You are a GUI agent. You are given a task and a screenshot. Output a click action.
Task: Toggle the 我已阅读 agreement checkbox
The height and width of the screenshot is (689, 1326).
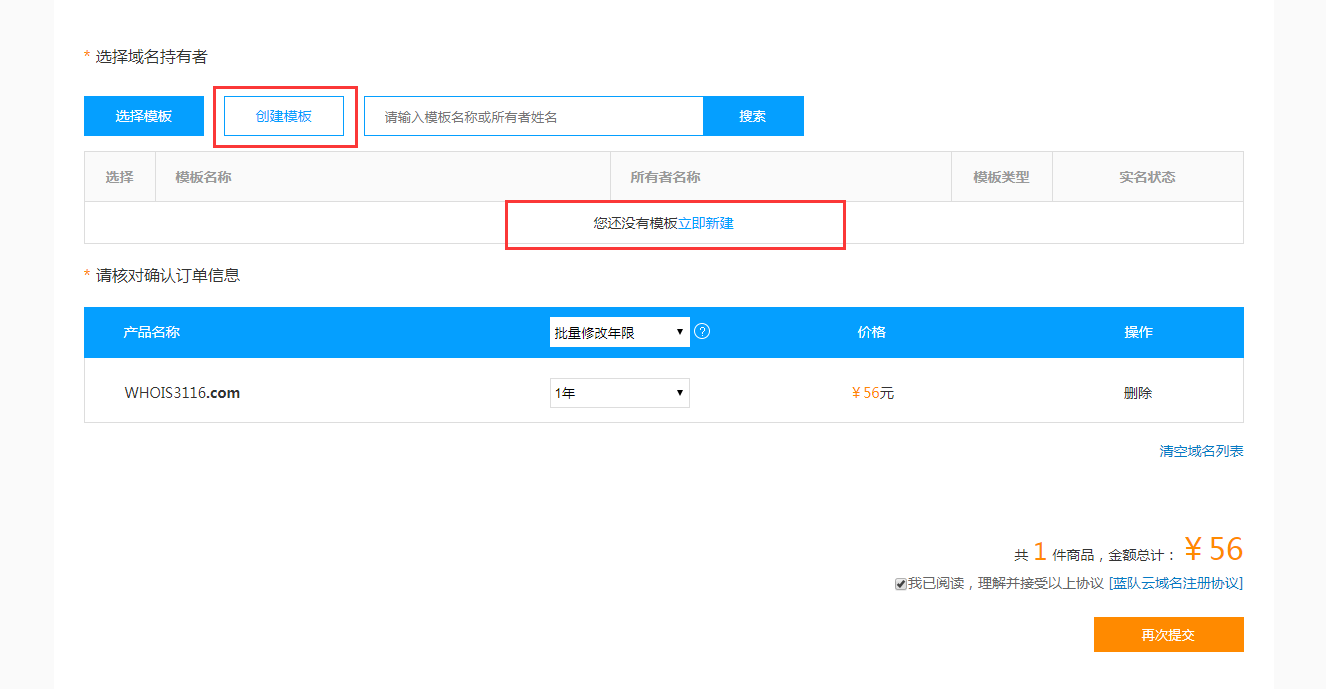pyautogui.click(x=900, y=583)
